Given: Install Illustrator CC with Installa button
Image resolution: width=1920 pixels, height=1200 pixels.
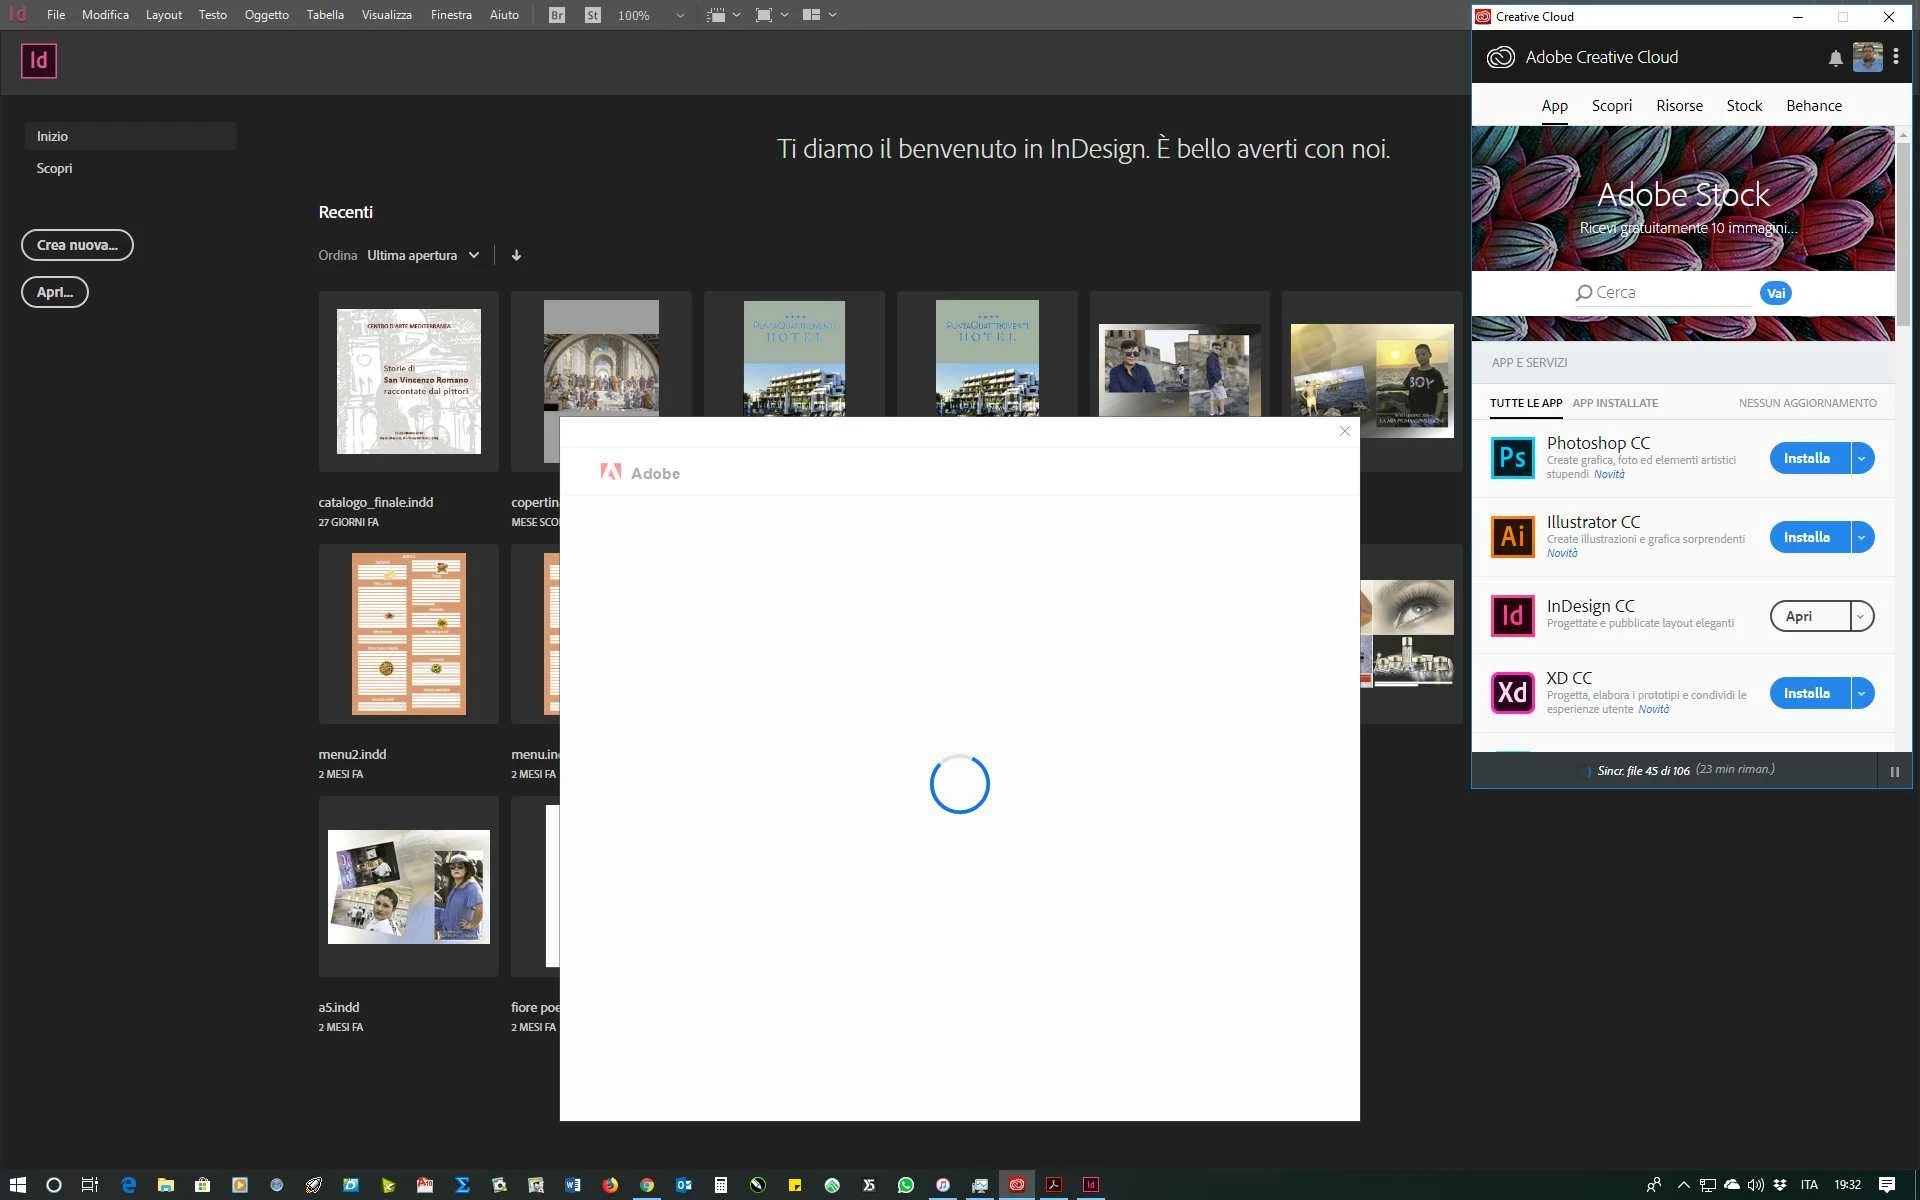Looking at the screenshot, I should [x=1807, y=537].
